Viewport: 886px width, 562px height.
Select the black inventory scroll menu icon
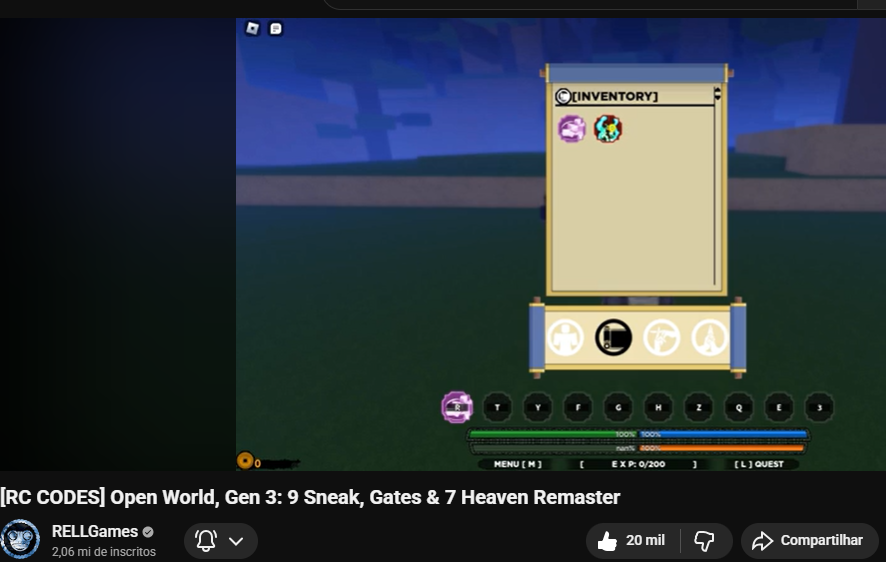(x=613, y=337)
